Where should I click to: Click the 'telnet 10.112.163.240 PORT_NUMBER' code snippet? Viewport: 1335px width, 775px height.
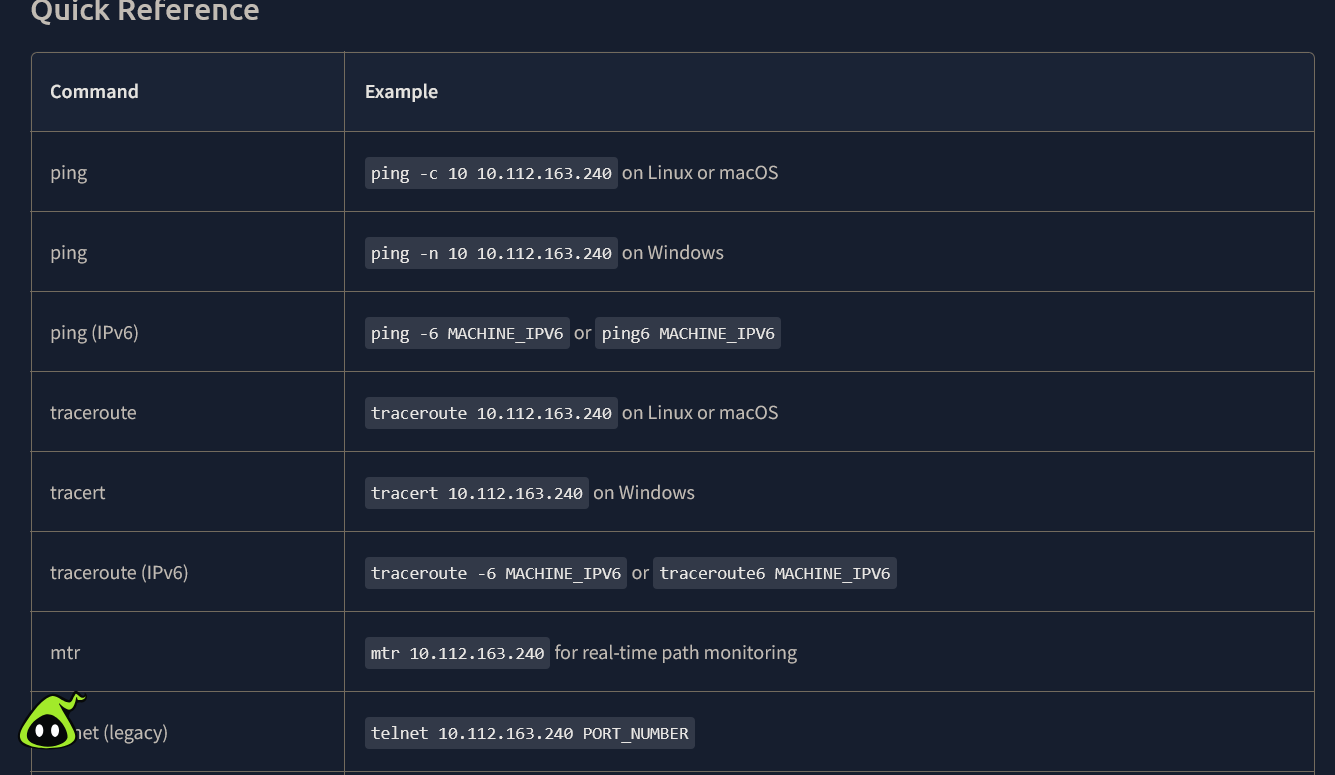point(530,733)
